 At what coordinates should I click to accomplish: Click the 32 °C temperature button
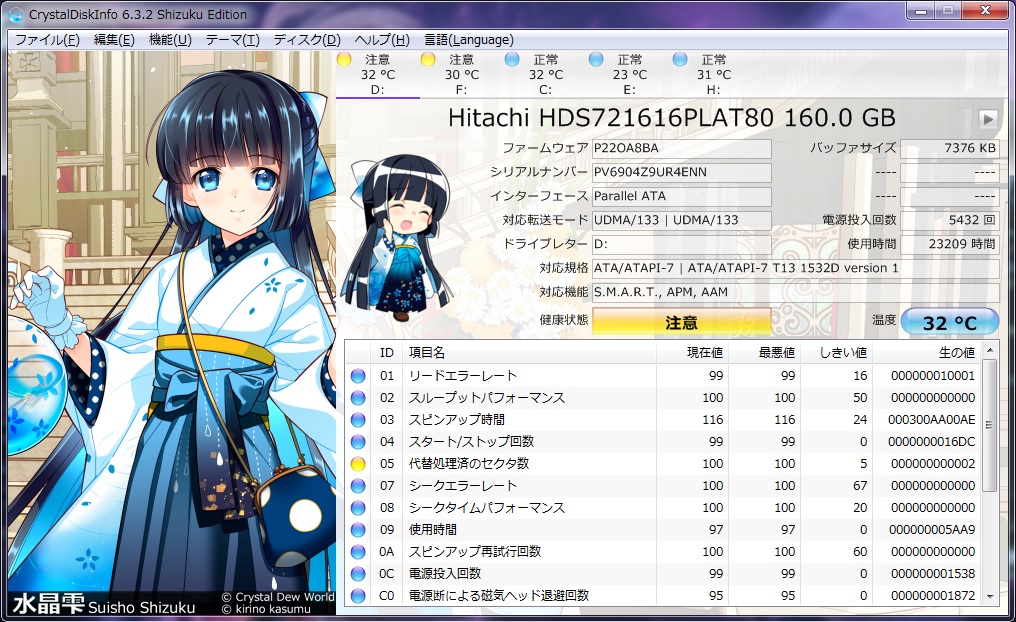(x=950, y=322)
